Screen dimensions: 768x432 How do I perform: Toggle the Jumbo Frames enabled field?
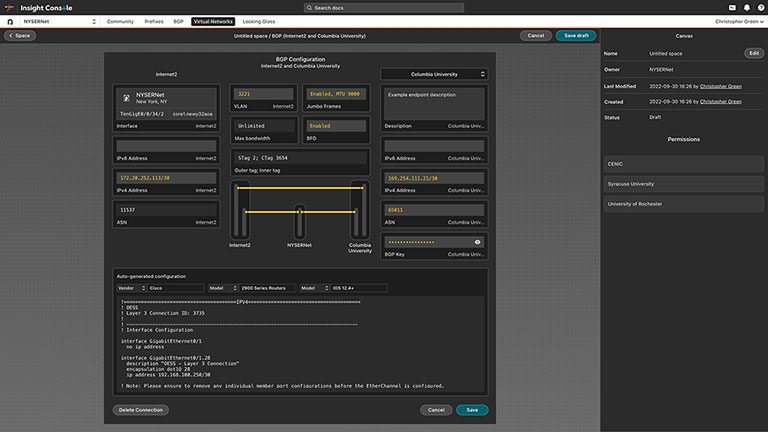[333, 94]
